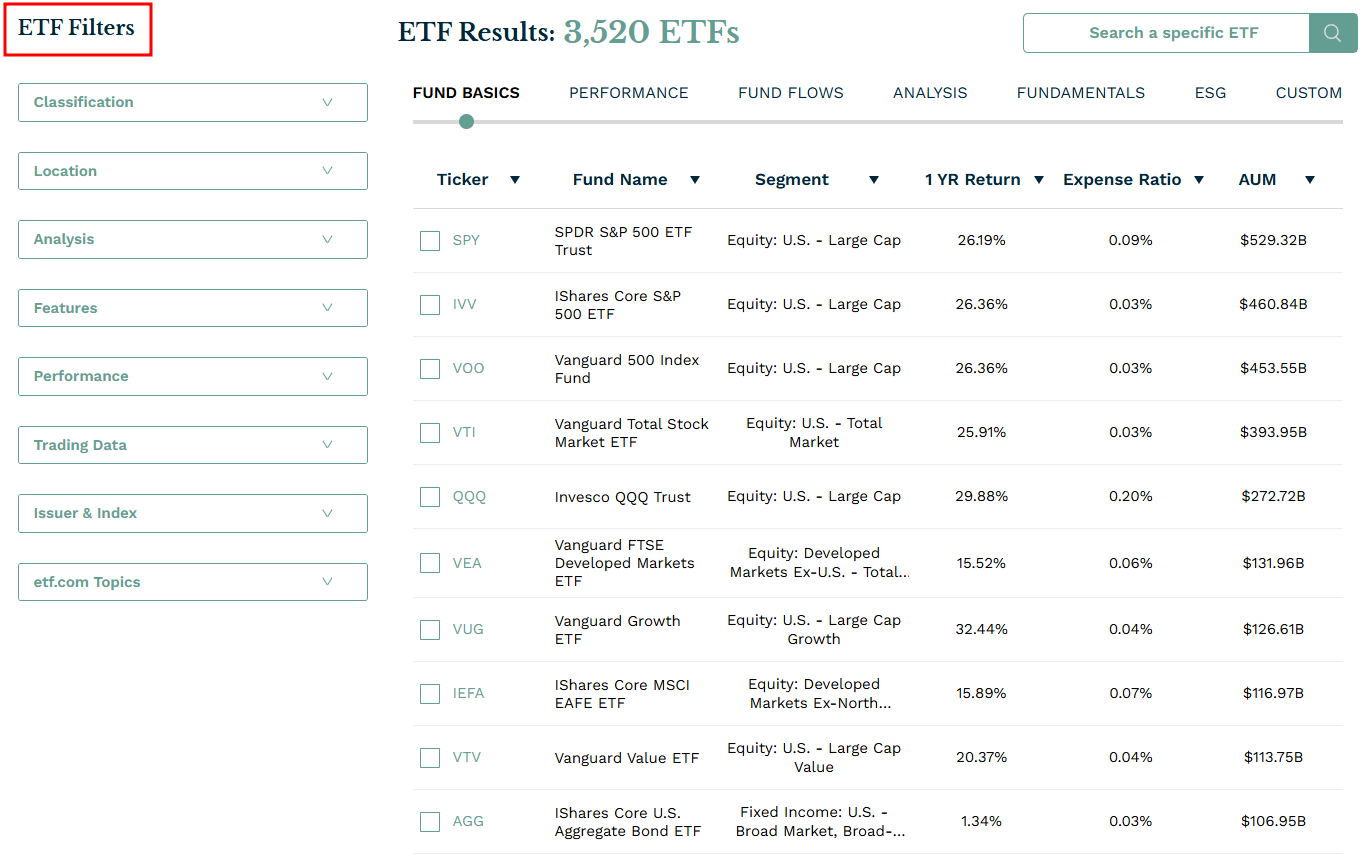Expand the Location filter
The height and width of the screenshot is (862, 1372).
pyautogui.click(x=193, y=171)
